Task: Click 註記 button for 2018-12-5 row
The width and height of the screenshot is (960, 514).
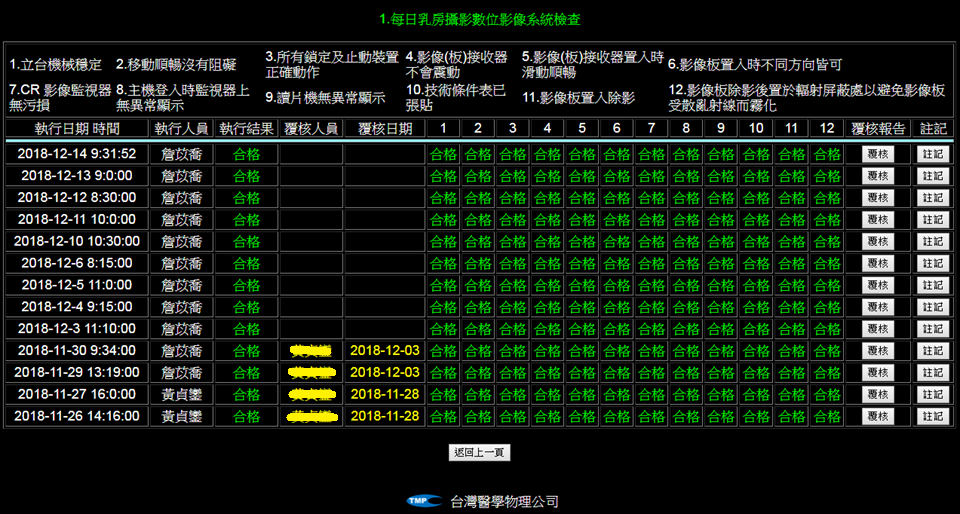Action: [x=931, y=285]
